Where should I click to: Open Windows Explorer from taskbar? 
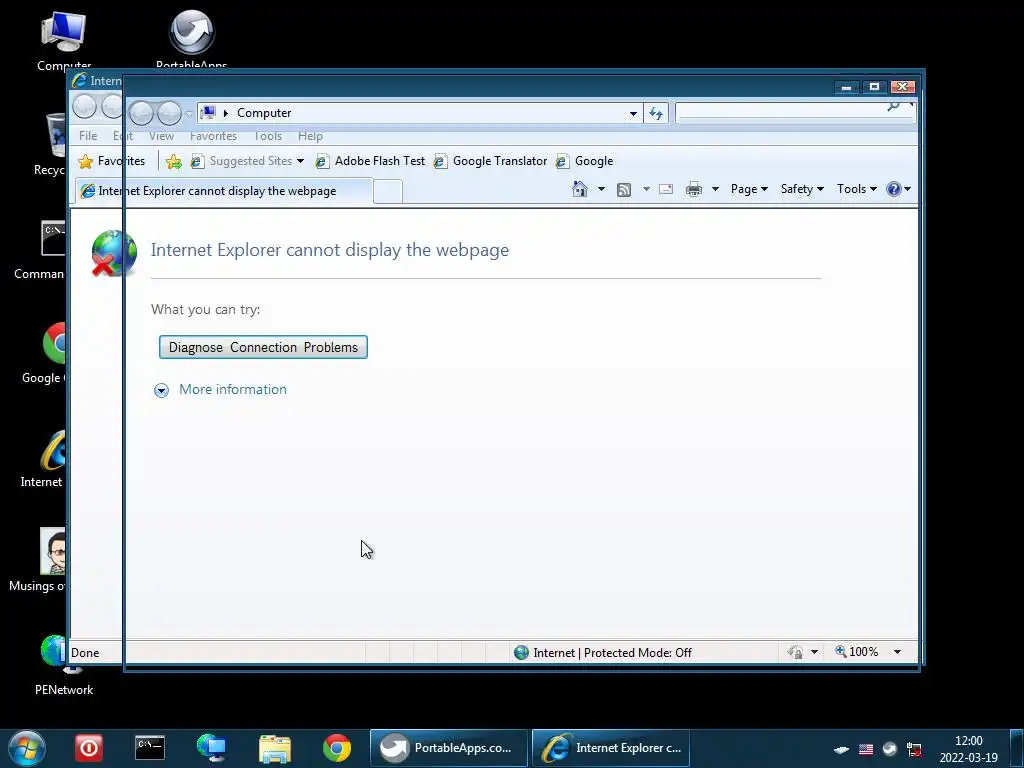click(x=275, y=748)
